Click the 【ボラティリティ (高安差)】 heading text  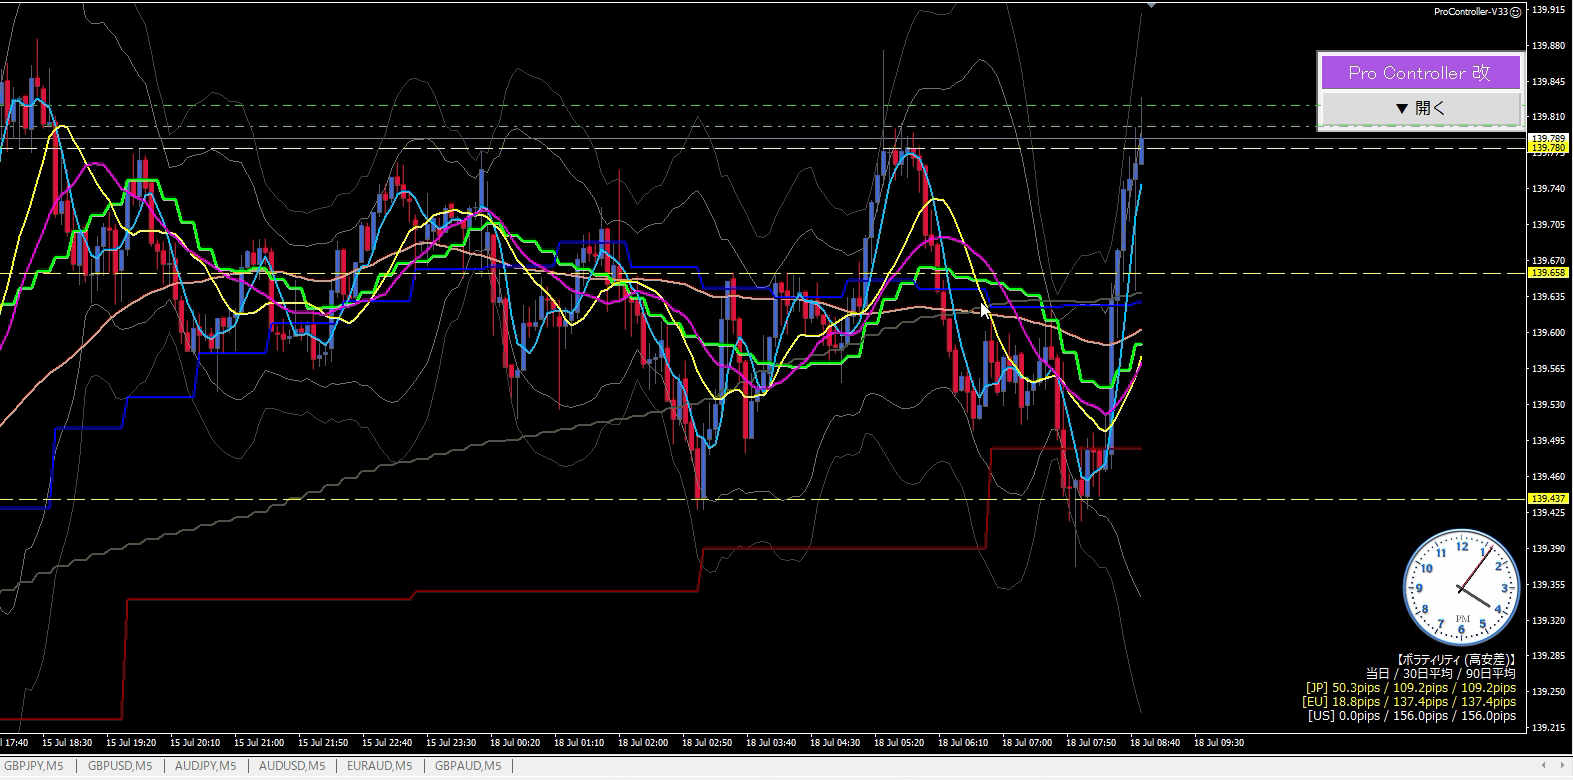pyautogui.click(x=1456, y=660)
